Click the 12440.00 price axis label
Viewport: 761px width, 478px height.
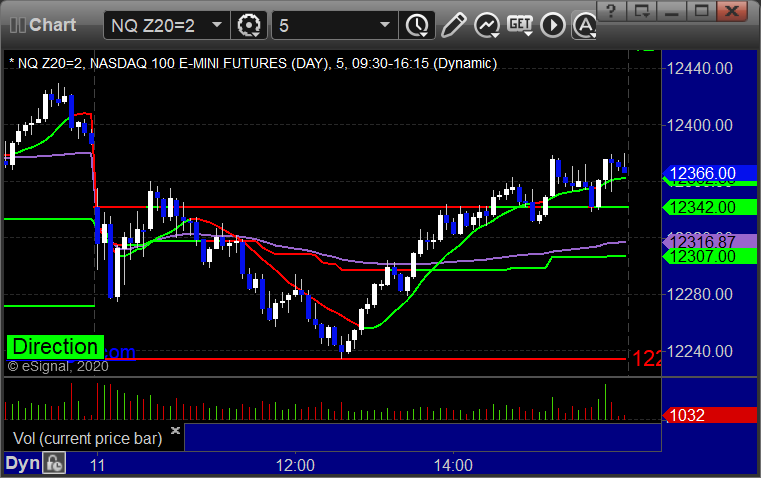tap(699, 68)
